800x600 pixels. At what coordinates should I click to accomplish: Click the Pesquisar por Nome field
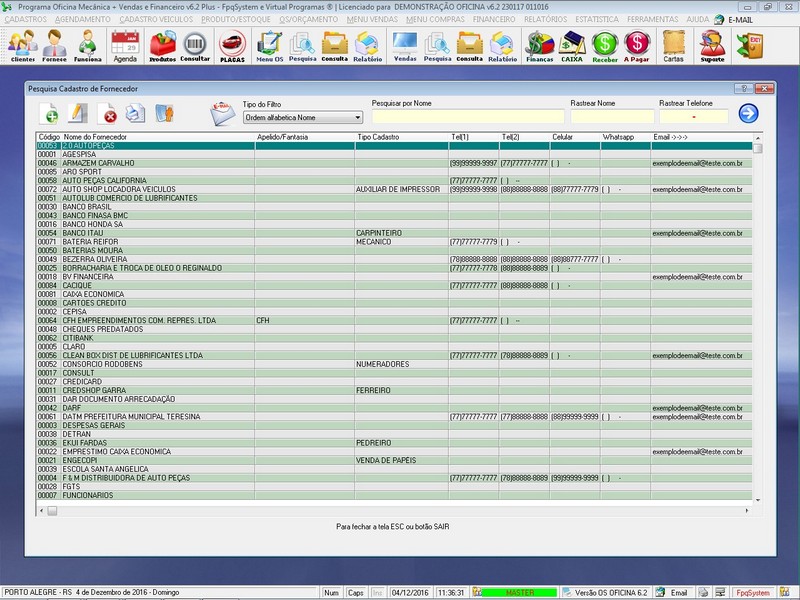(468, 117)
